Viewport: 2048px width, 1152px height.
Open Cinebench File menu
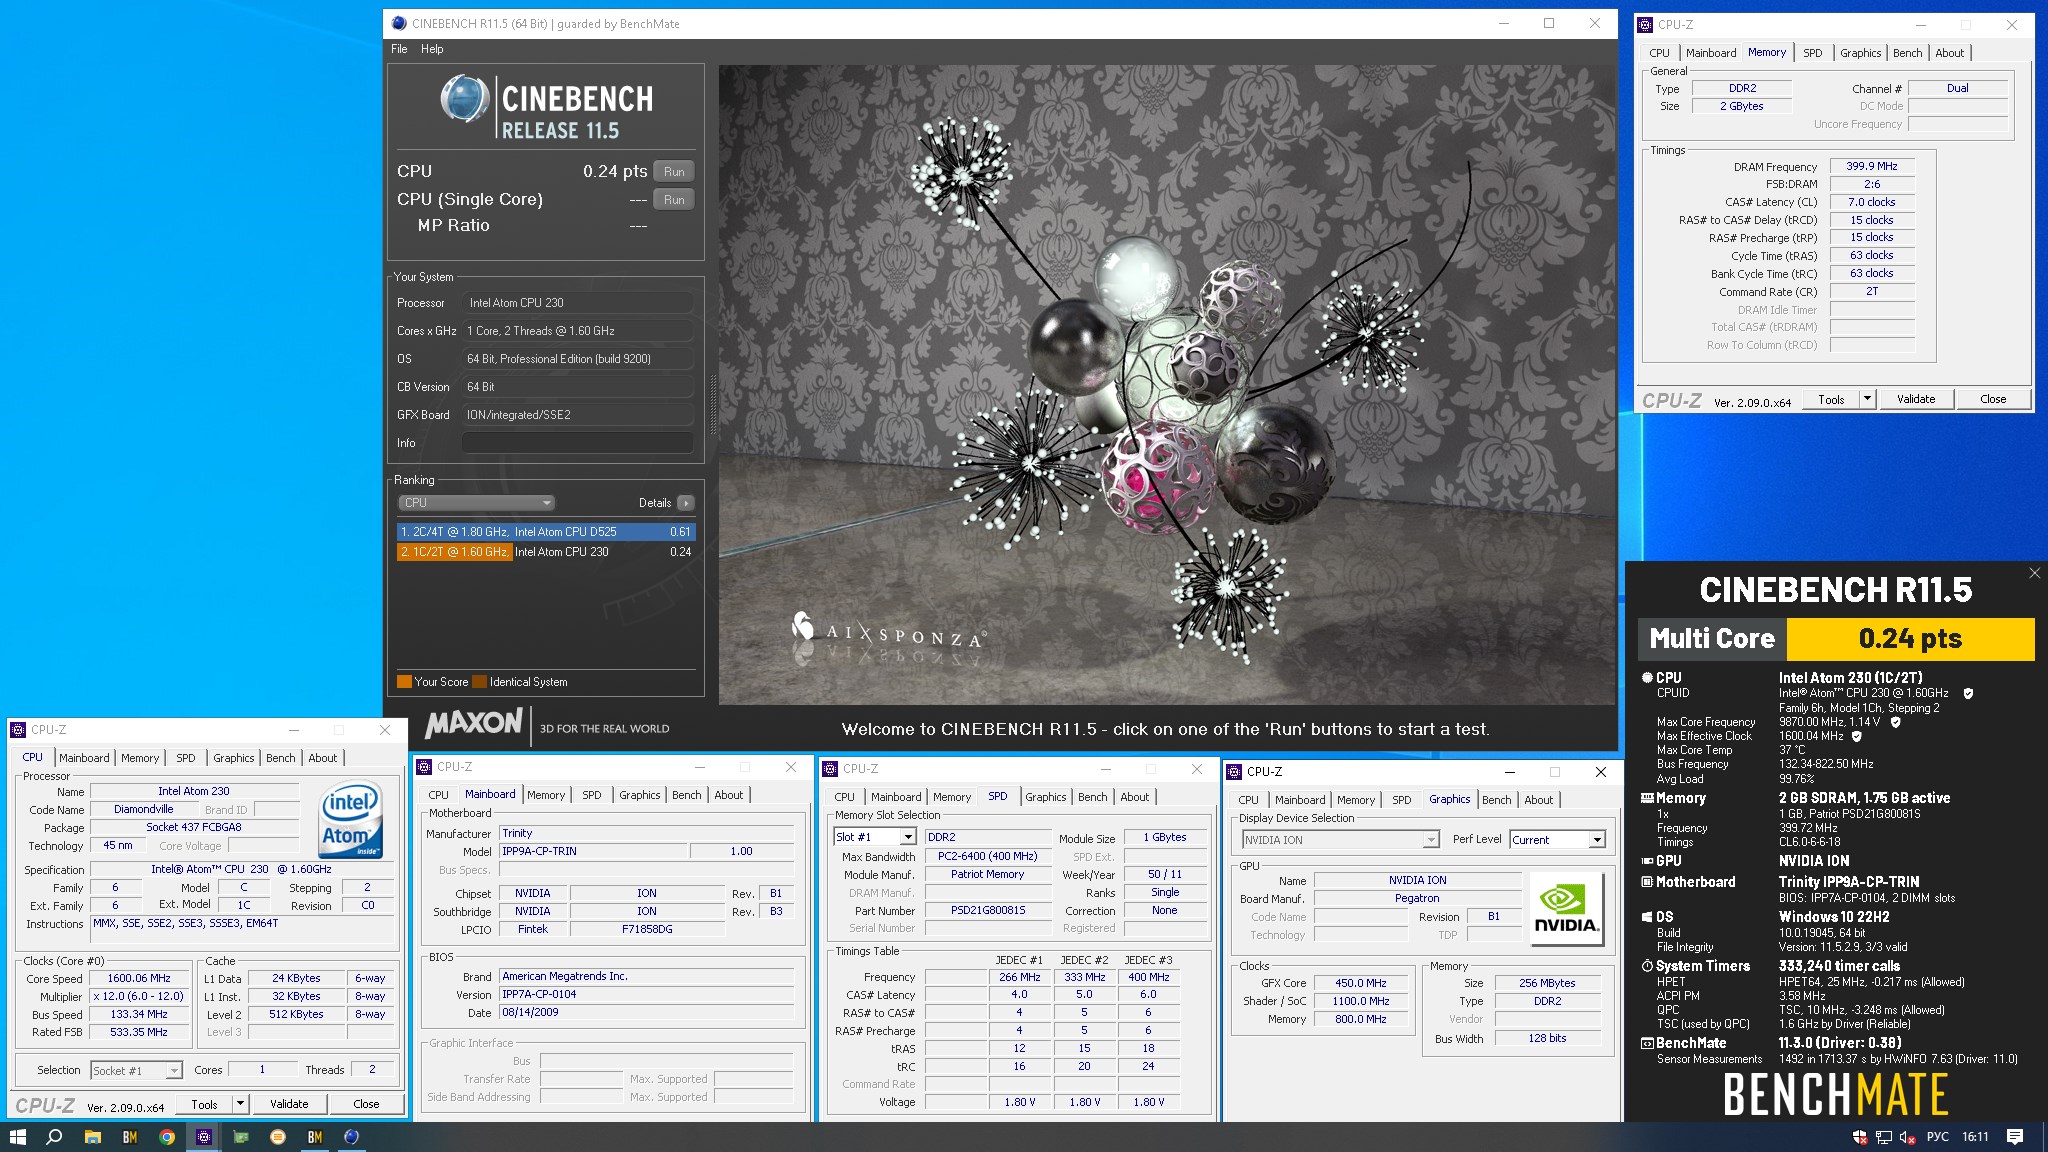[x=399, y=49]
